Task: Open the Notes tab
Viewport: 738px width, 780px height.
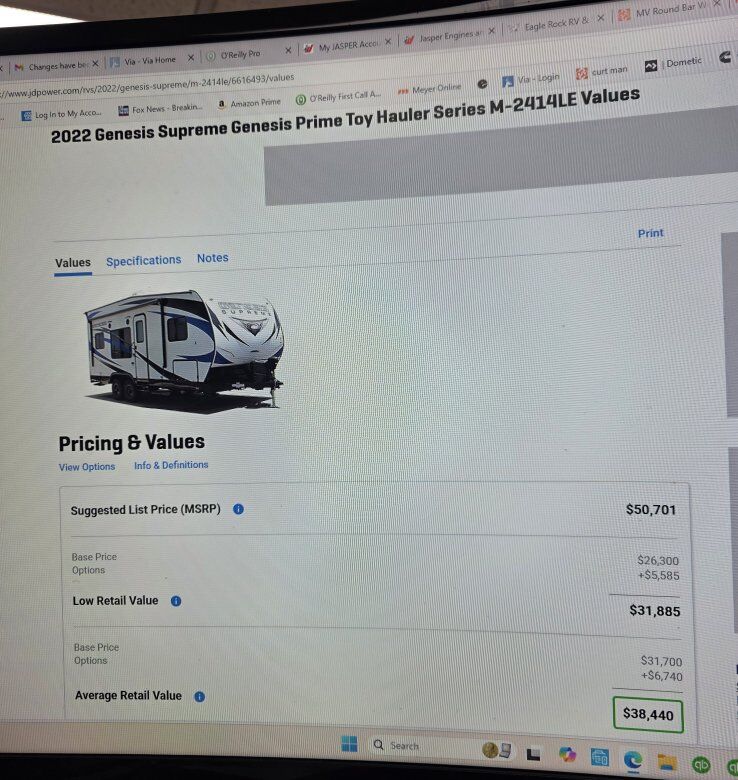Action: coord(212,258)
